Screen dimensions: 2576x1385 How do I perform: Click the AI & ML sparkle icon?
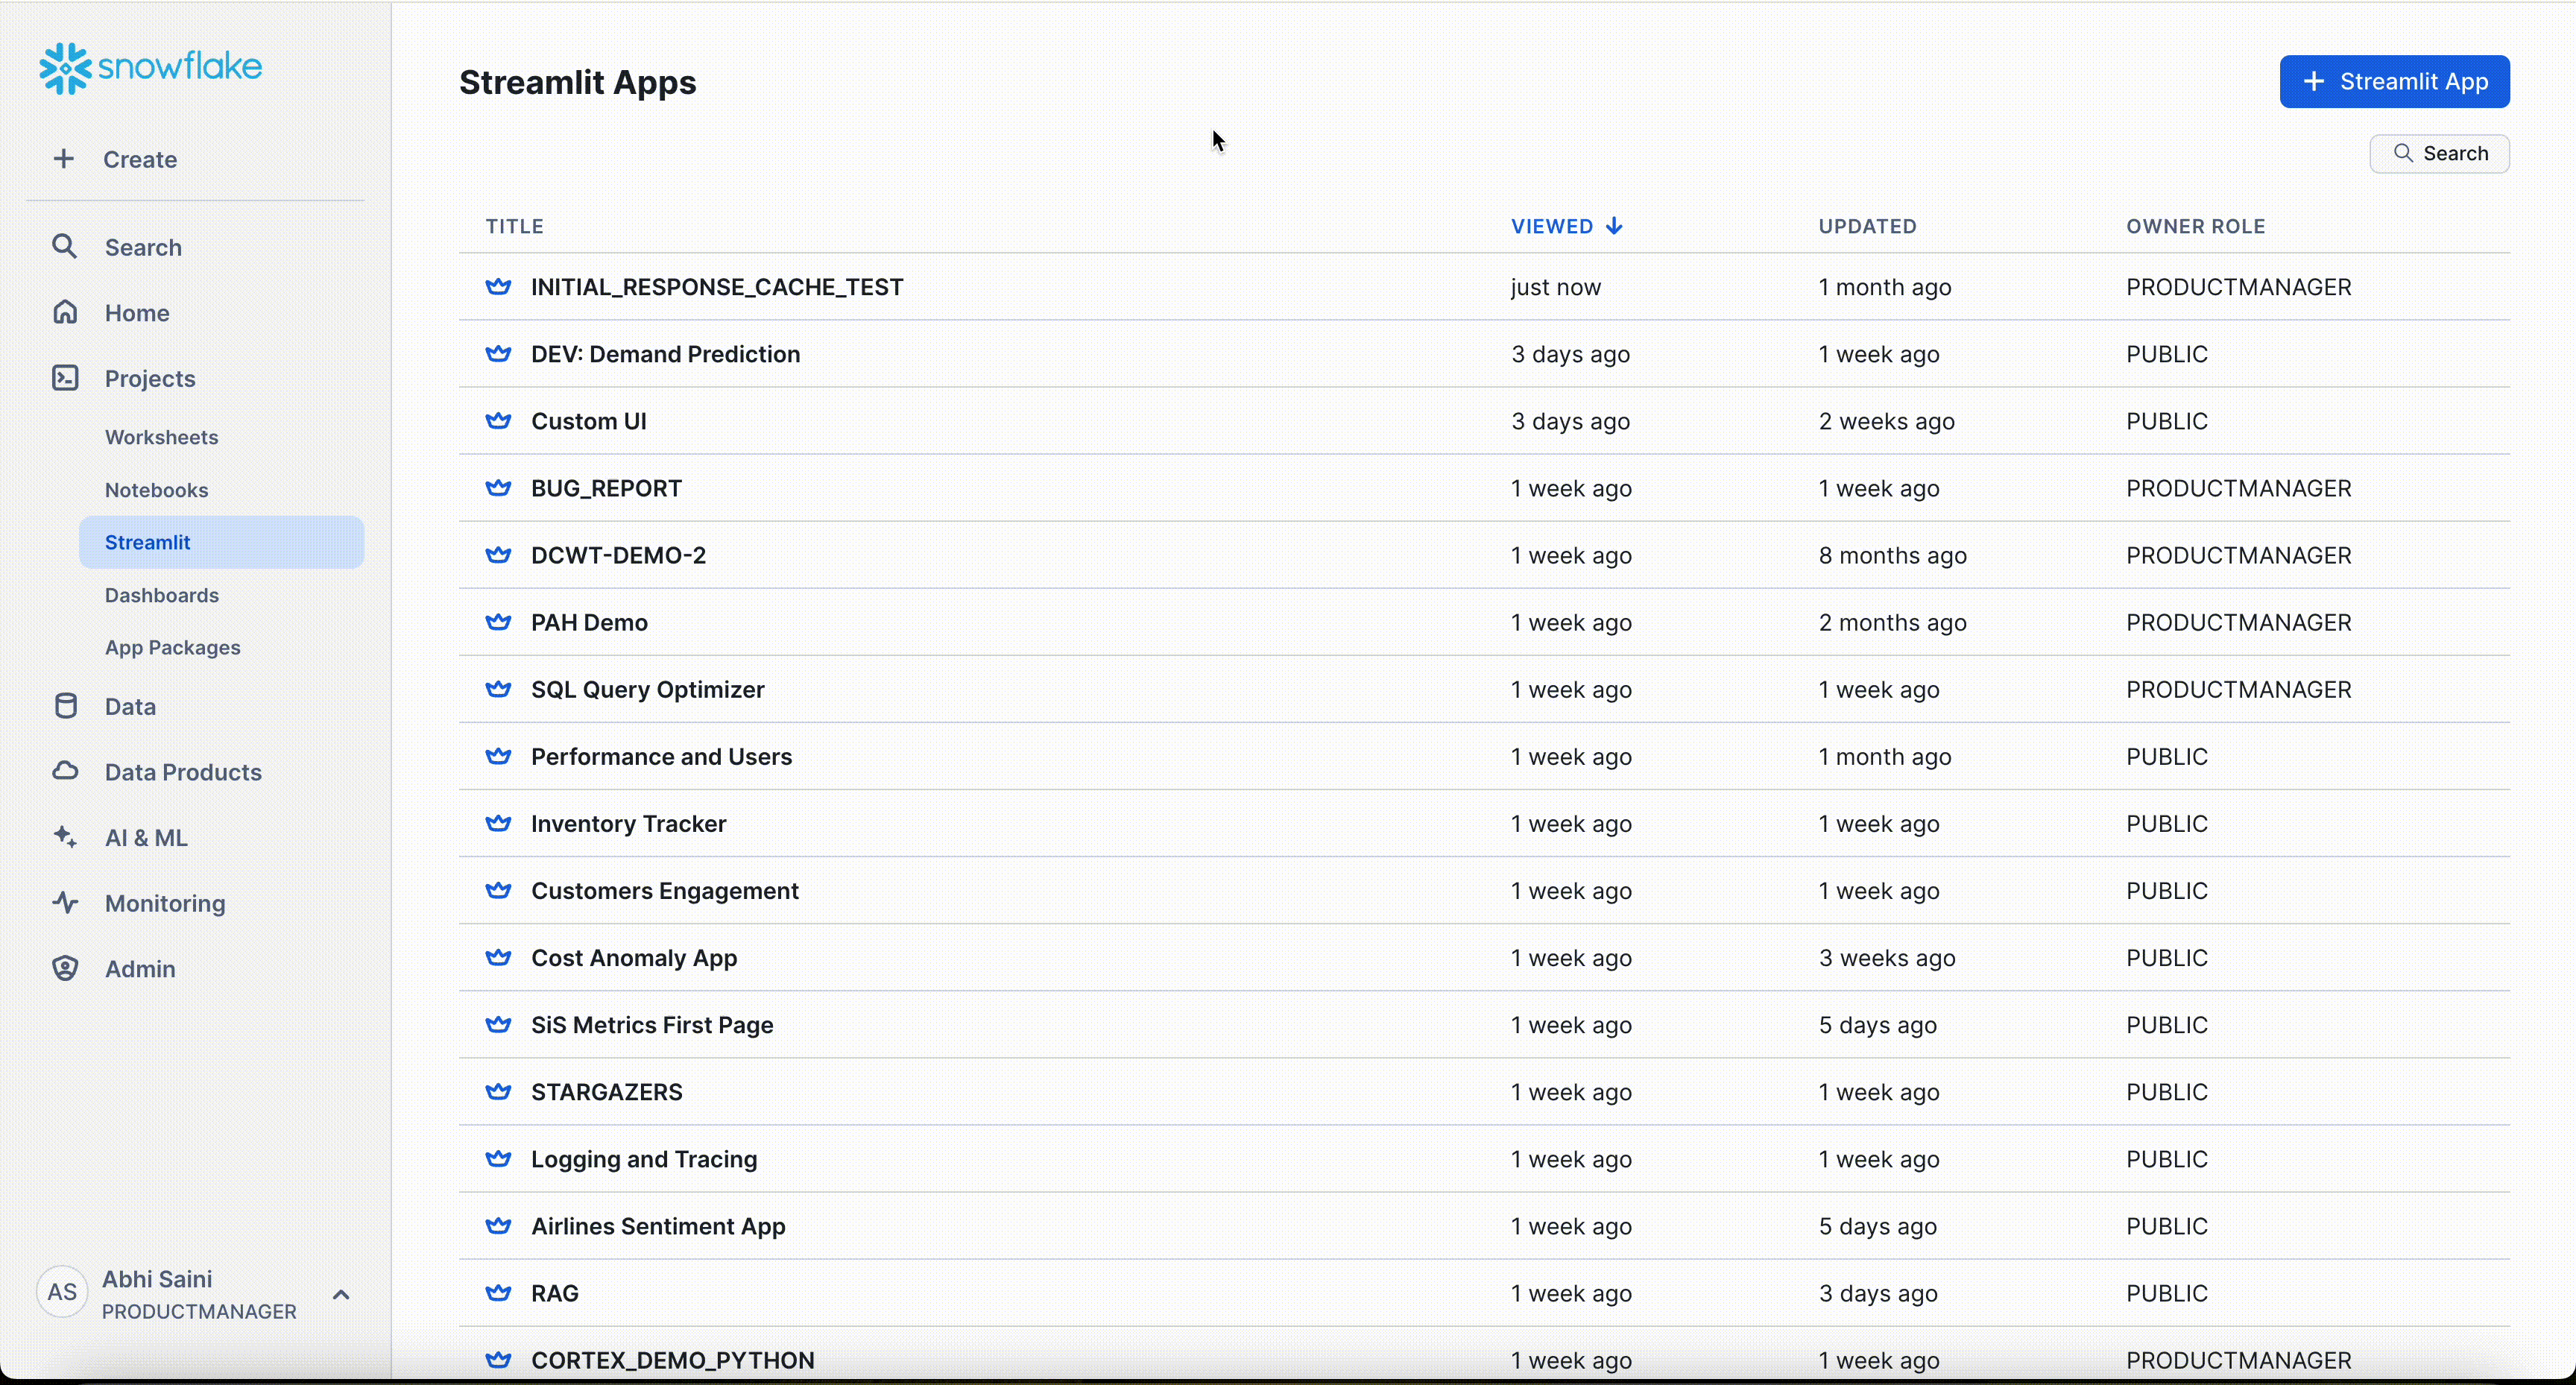click(x=65, y=837)
